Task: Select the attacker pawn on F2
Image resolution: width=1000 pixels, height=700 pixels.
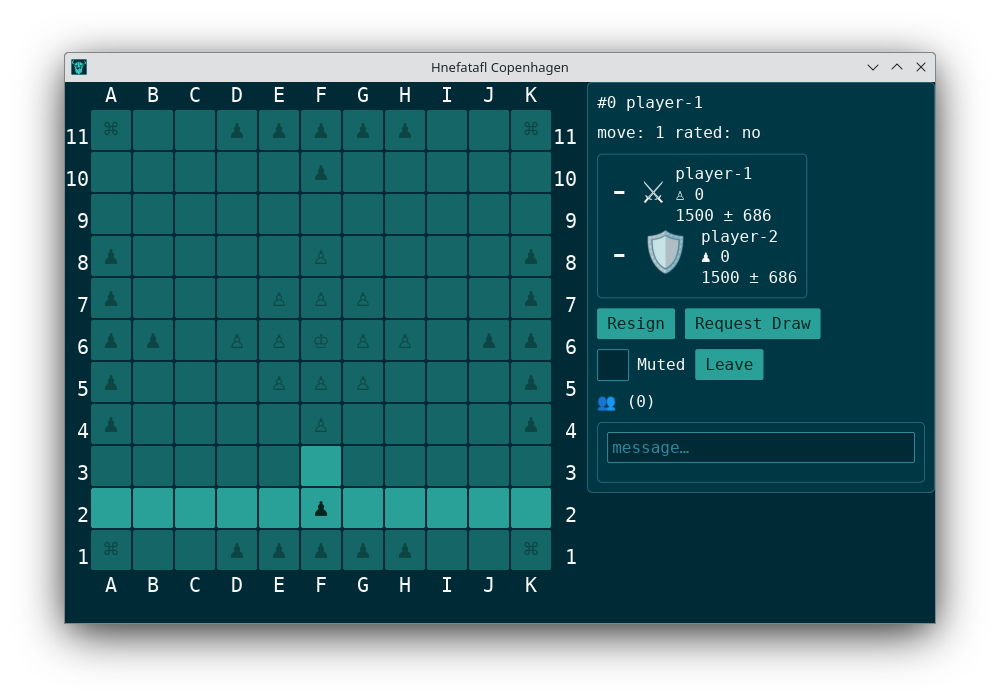Action: (321, 509)
